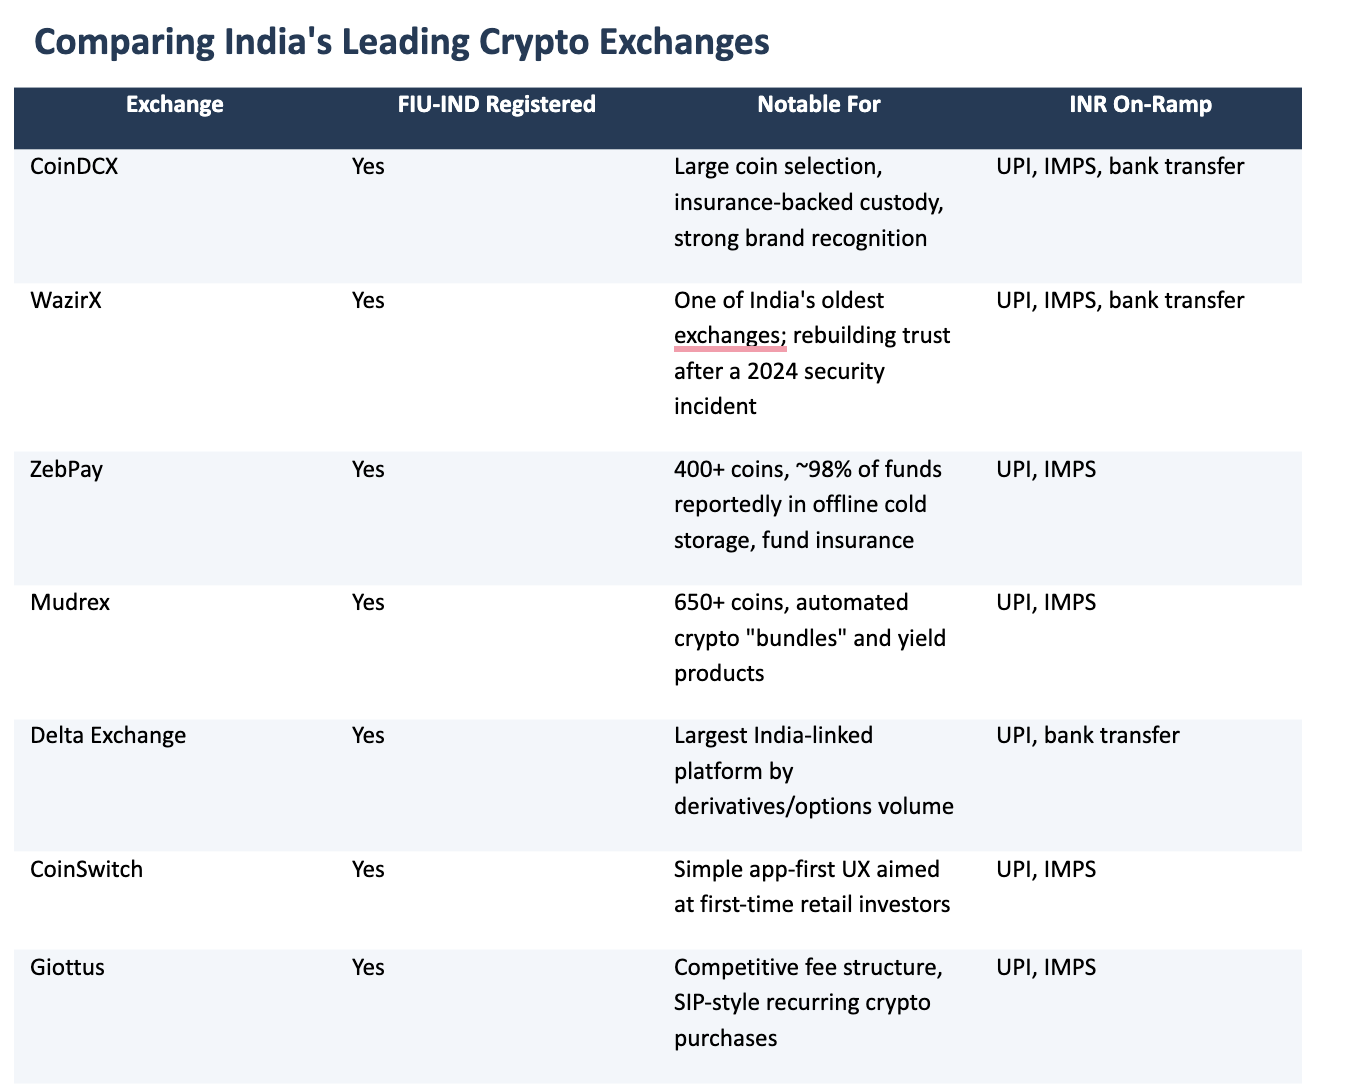
Task: Click the page title heading
Action: pos(401,42)
